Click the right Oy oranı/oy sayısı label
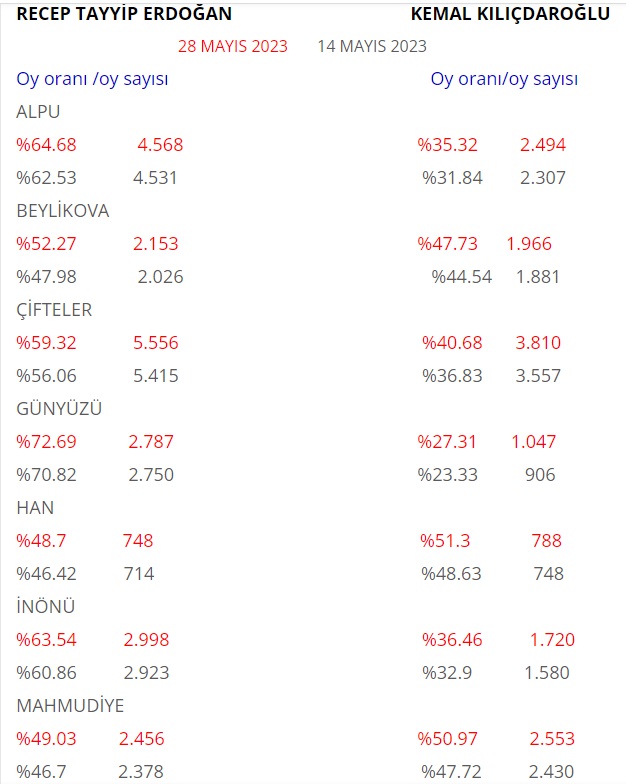This screenshot has height=784, width=626. (x=504, y=79)
